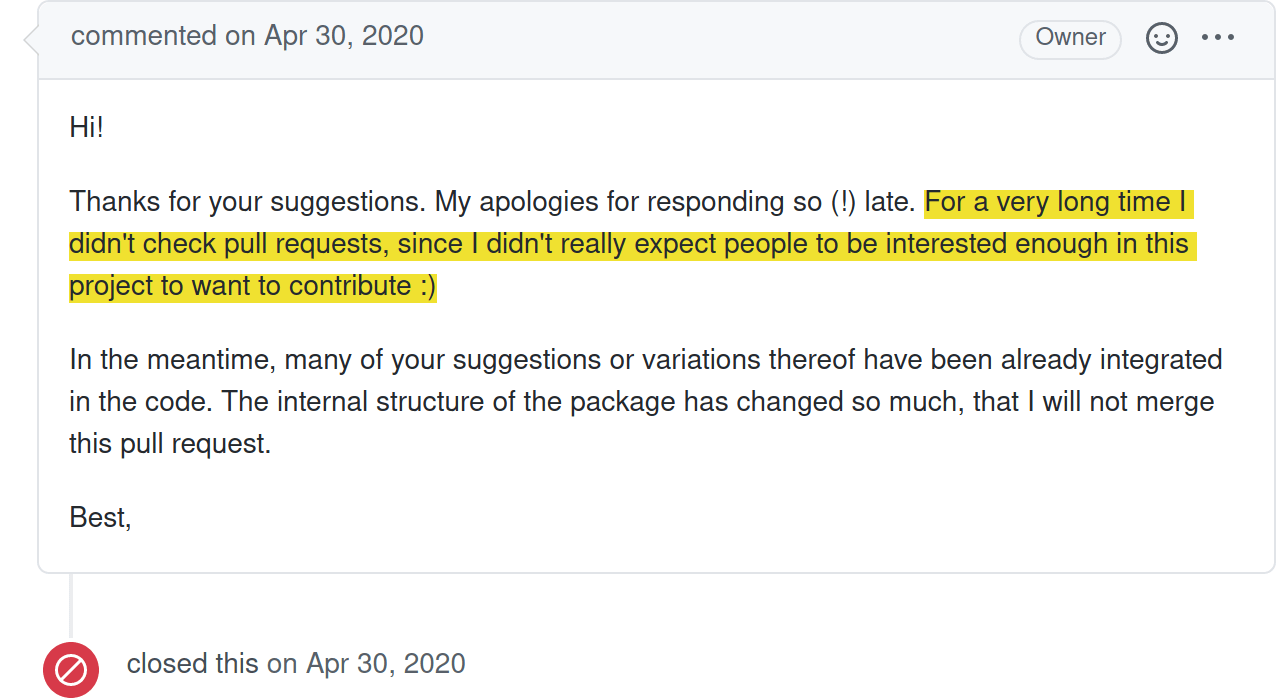Click the word 'Best,' in the comment
1286x699 pixels.
(x=100, y=517)
